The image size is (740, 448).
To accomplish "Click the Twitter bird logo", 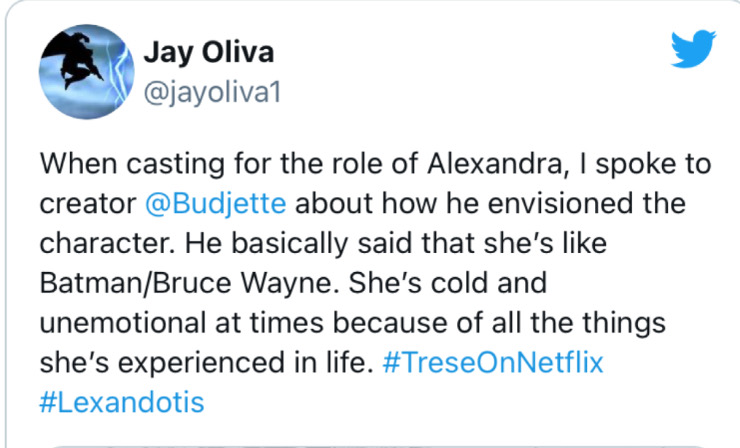I will coord(693,48).
